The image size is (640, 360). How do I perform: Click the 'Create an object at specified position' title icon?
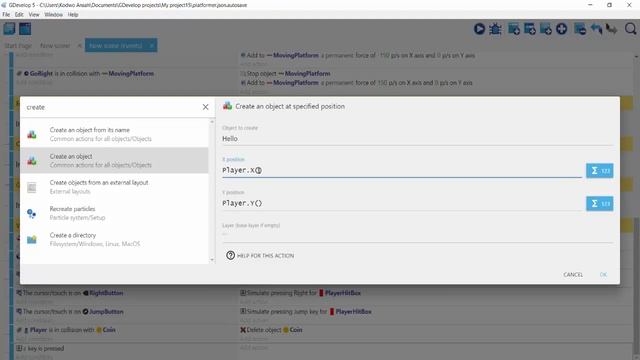pos(227,106)
